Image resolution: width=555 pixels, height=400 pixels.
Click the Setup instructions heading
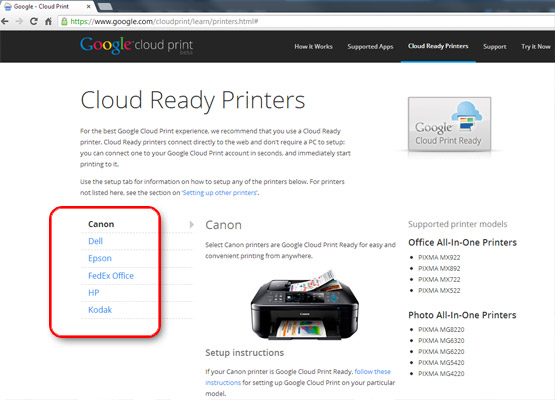click(245, 353)
